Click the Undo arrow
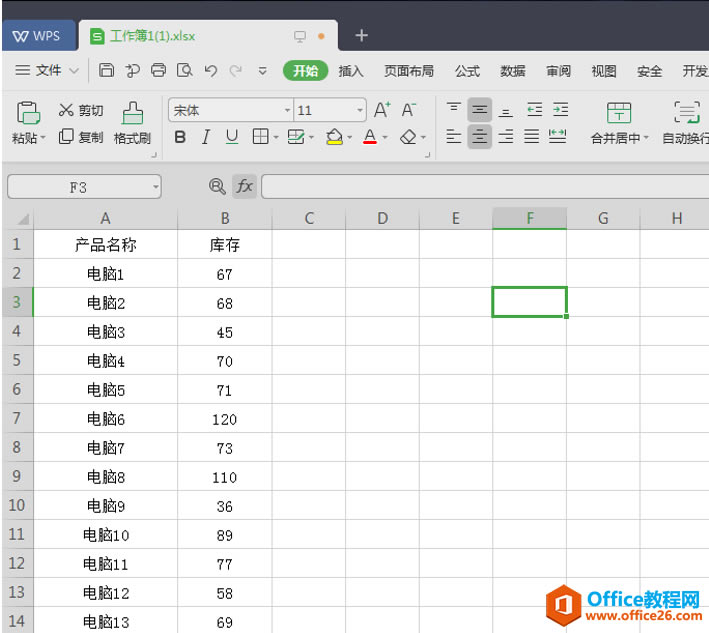 211,71
